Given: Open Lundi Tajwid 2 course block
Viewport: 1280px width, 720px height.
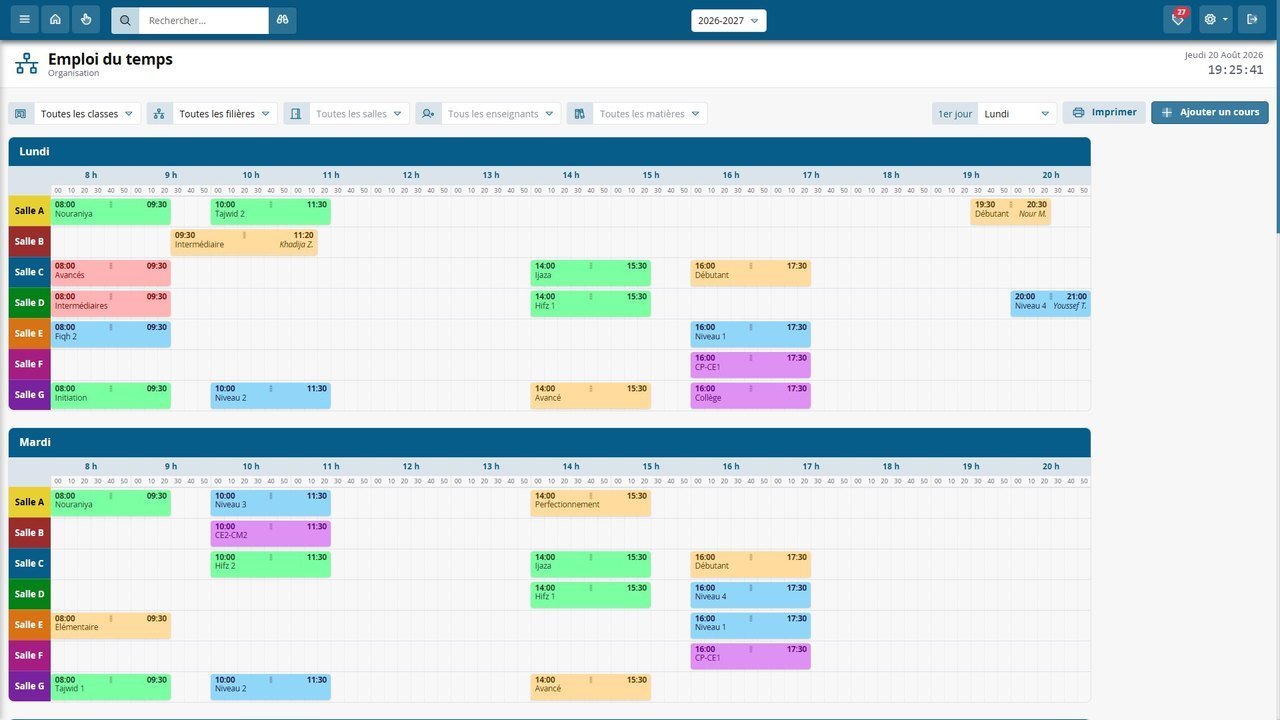Looking at the screenshot, I should click(x=270, y=211).
